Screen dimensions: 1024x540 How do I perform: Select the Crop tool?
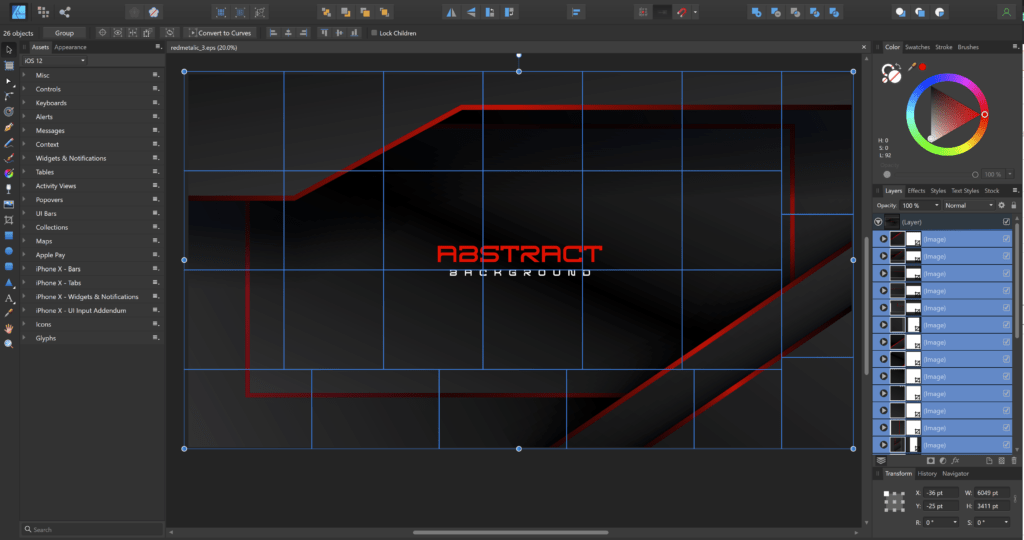coord(8,220)
